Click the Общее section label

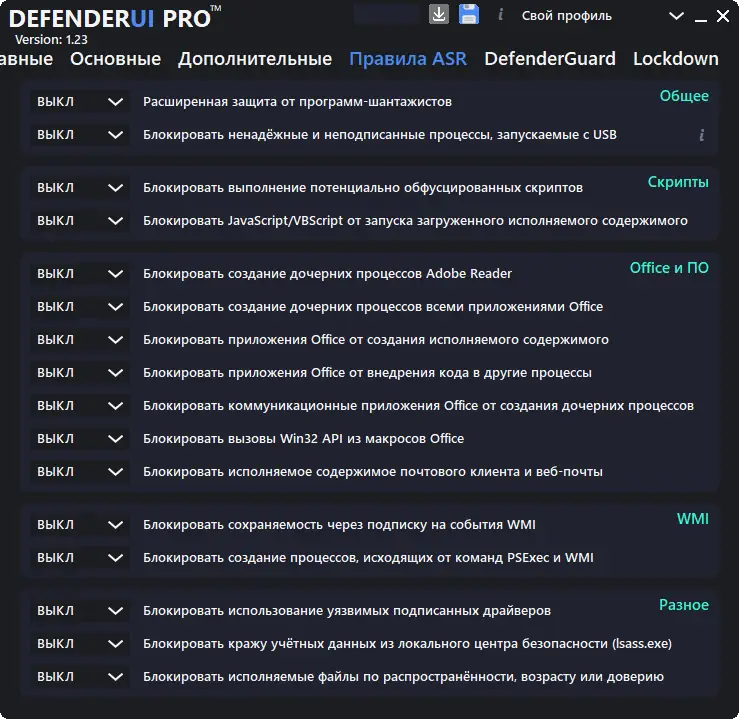pos(684,96)
